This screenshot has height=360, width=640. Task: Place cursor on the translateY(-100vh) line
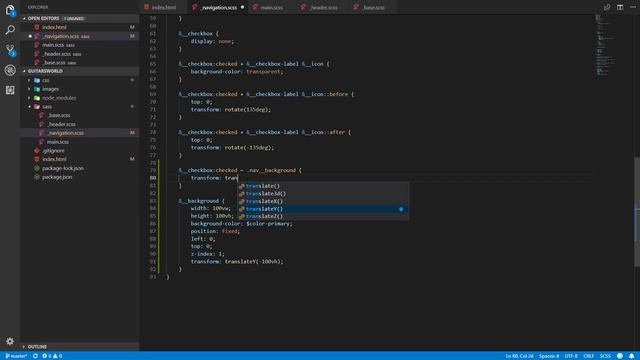pos(237,262)
